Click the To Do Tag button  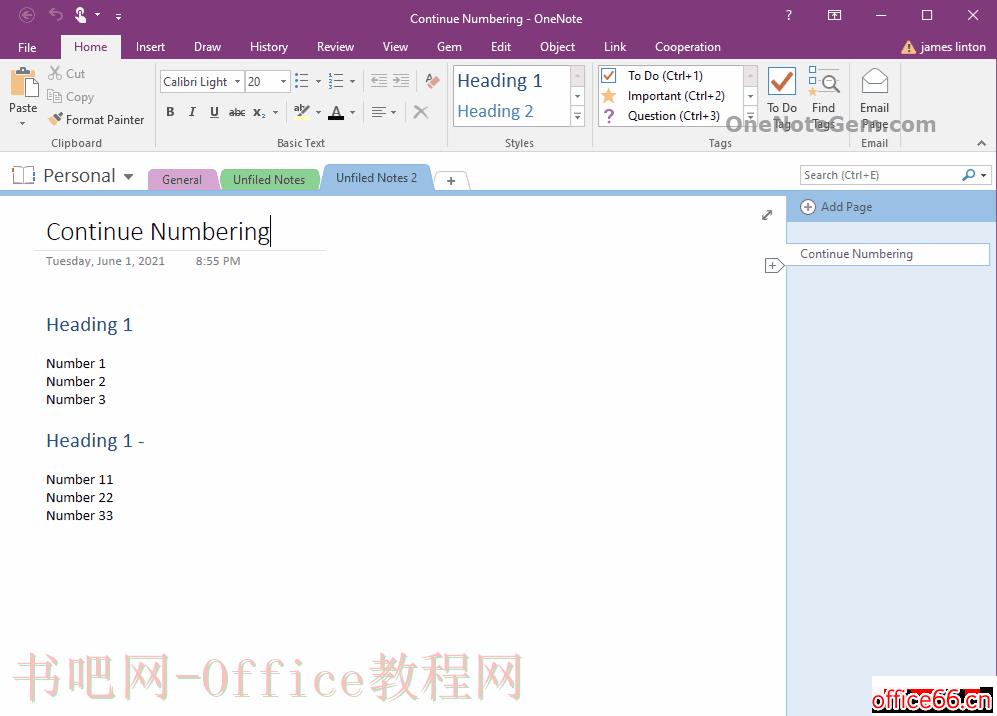[x=781, y=99]
